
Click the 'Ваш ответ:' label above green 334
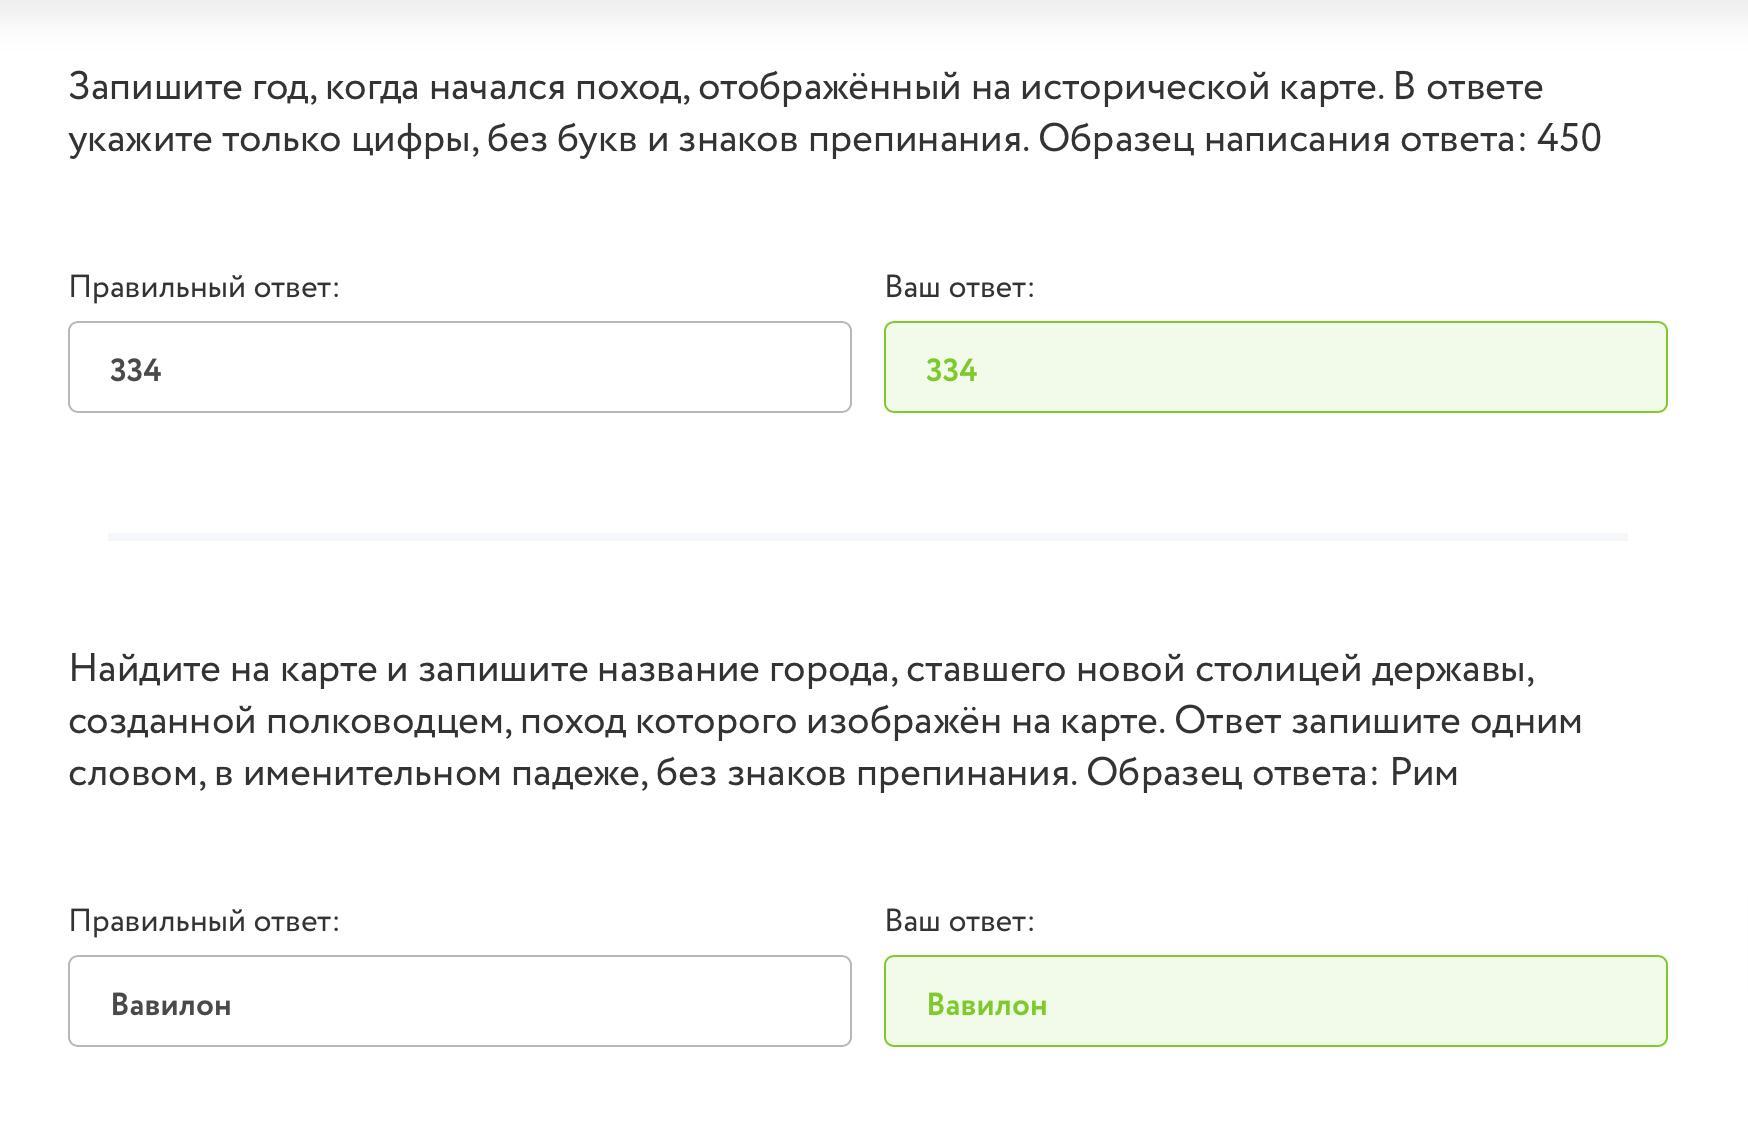click(959, 288)
